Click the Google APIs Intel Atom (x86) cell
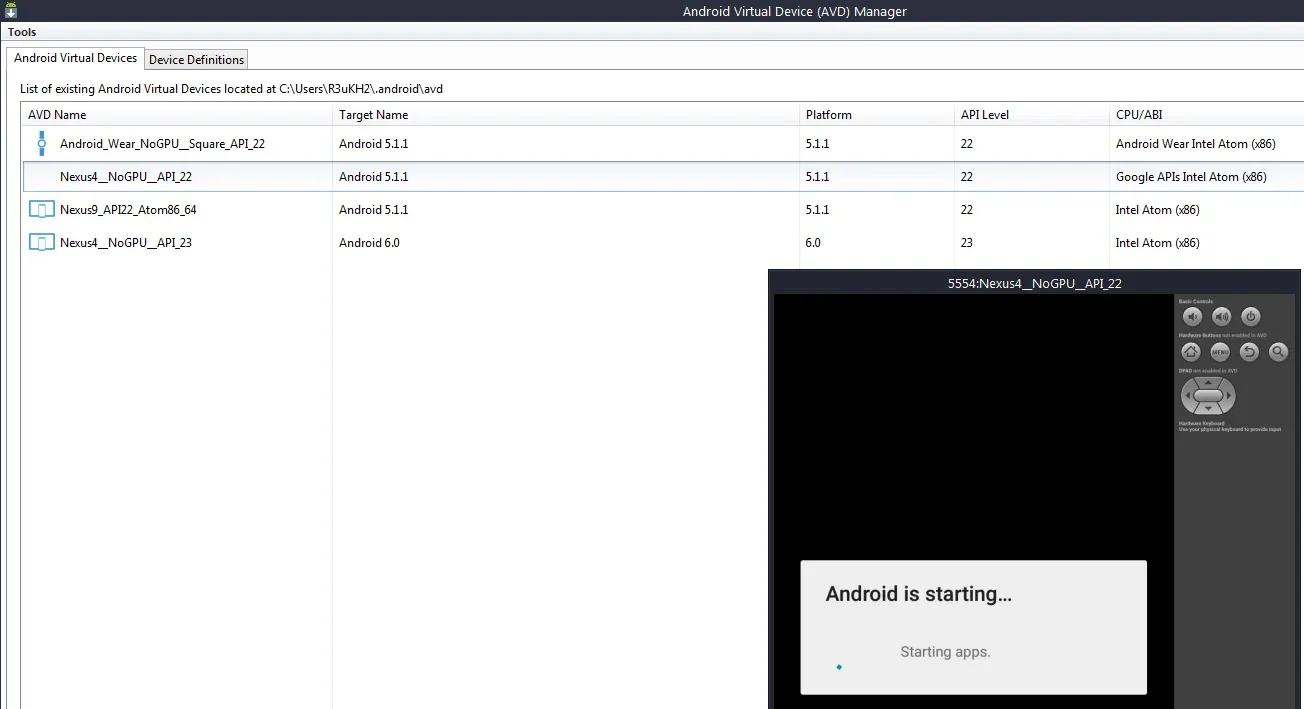Screen dimensions: 1304x709 point(1191,177)
